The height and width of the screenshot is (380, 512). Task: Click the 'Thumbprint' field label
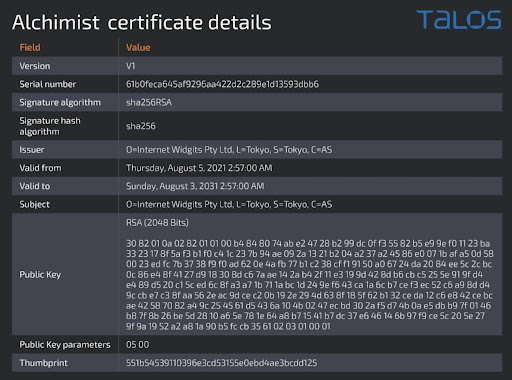tap(43, 363)
